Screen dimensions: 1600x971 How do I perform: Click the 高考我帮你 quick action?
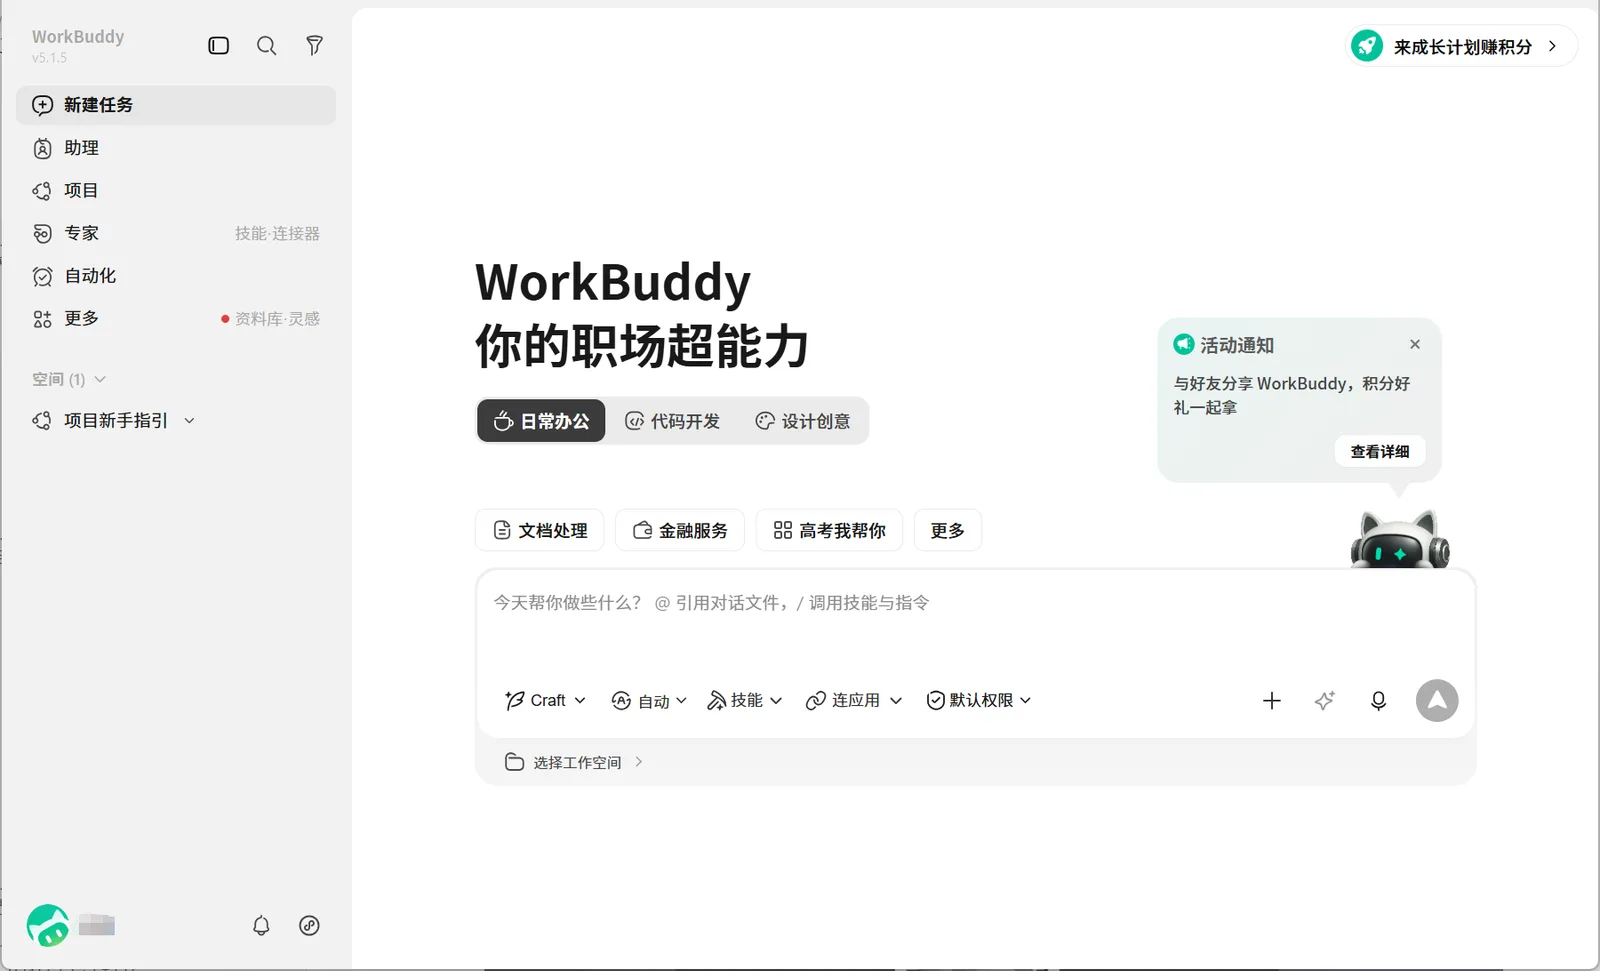coord(830,530)
